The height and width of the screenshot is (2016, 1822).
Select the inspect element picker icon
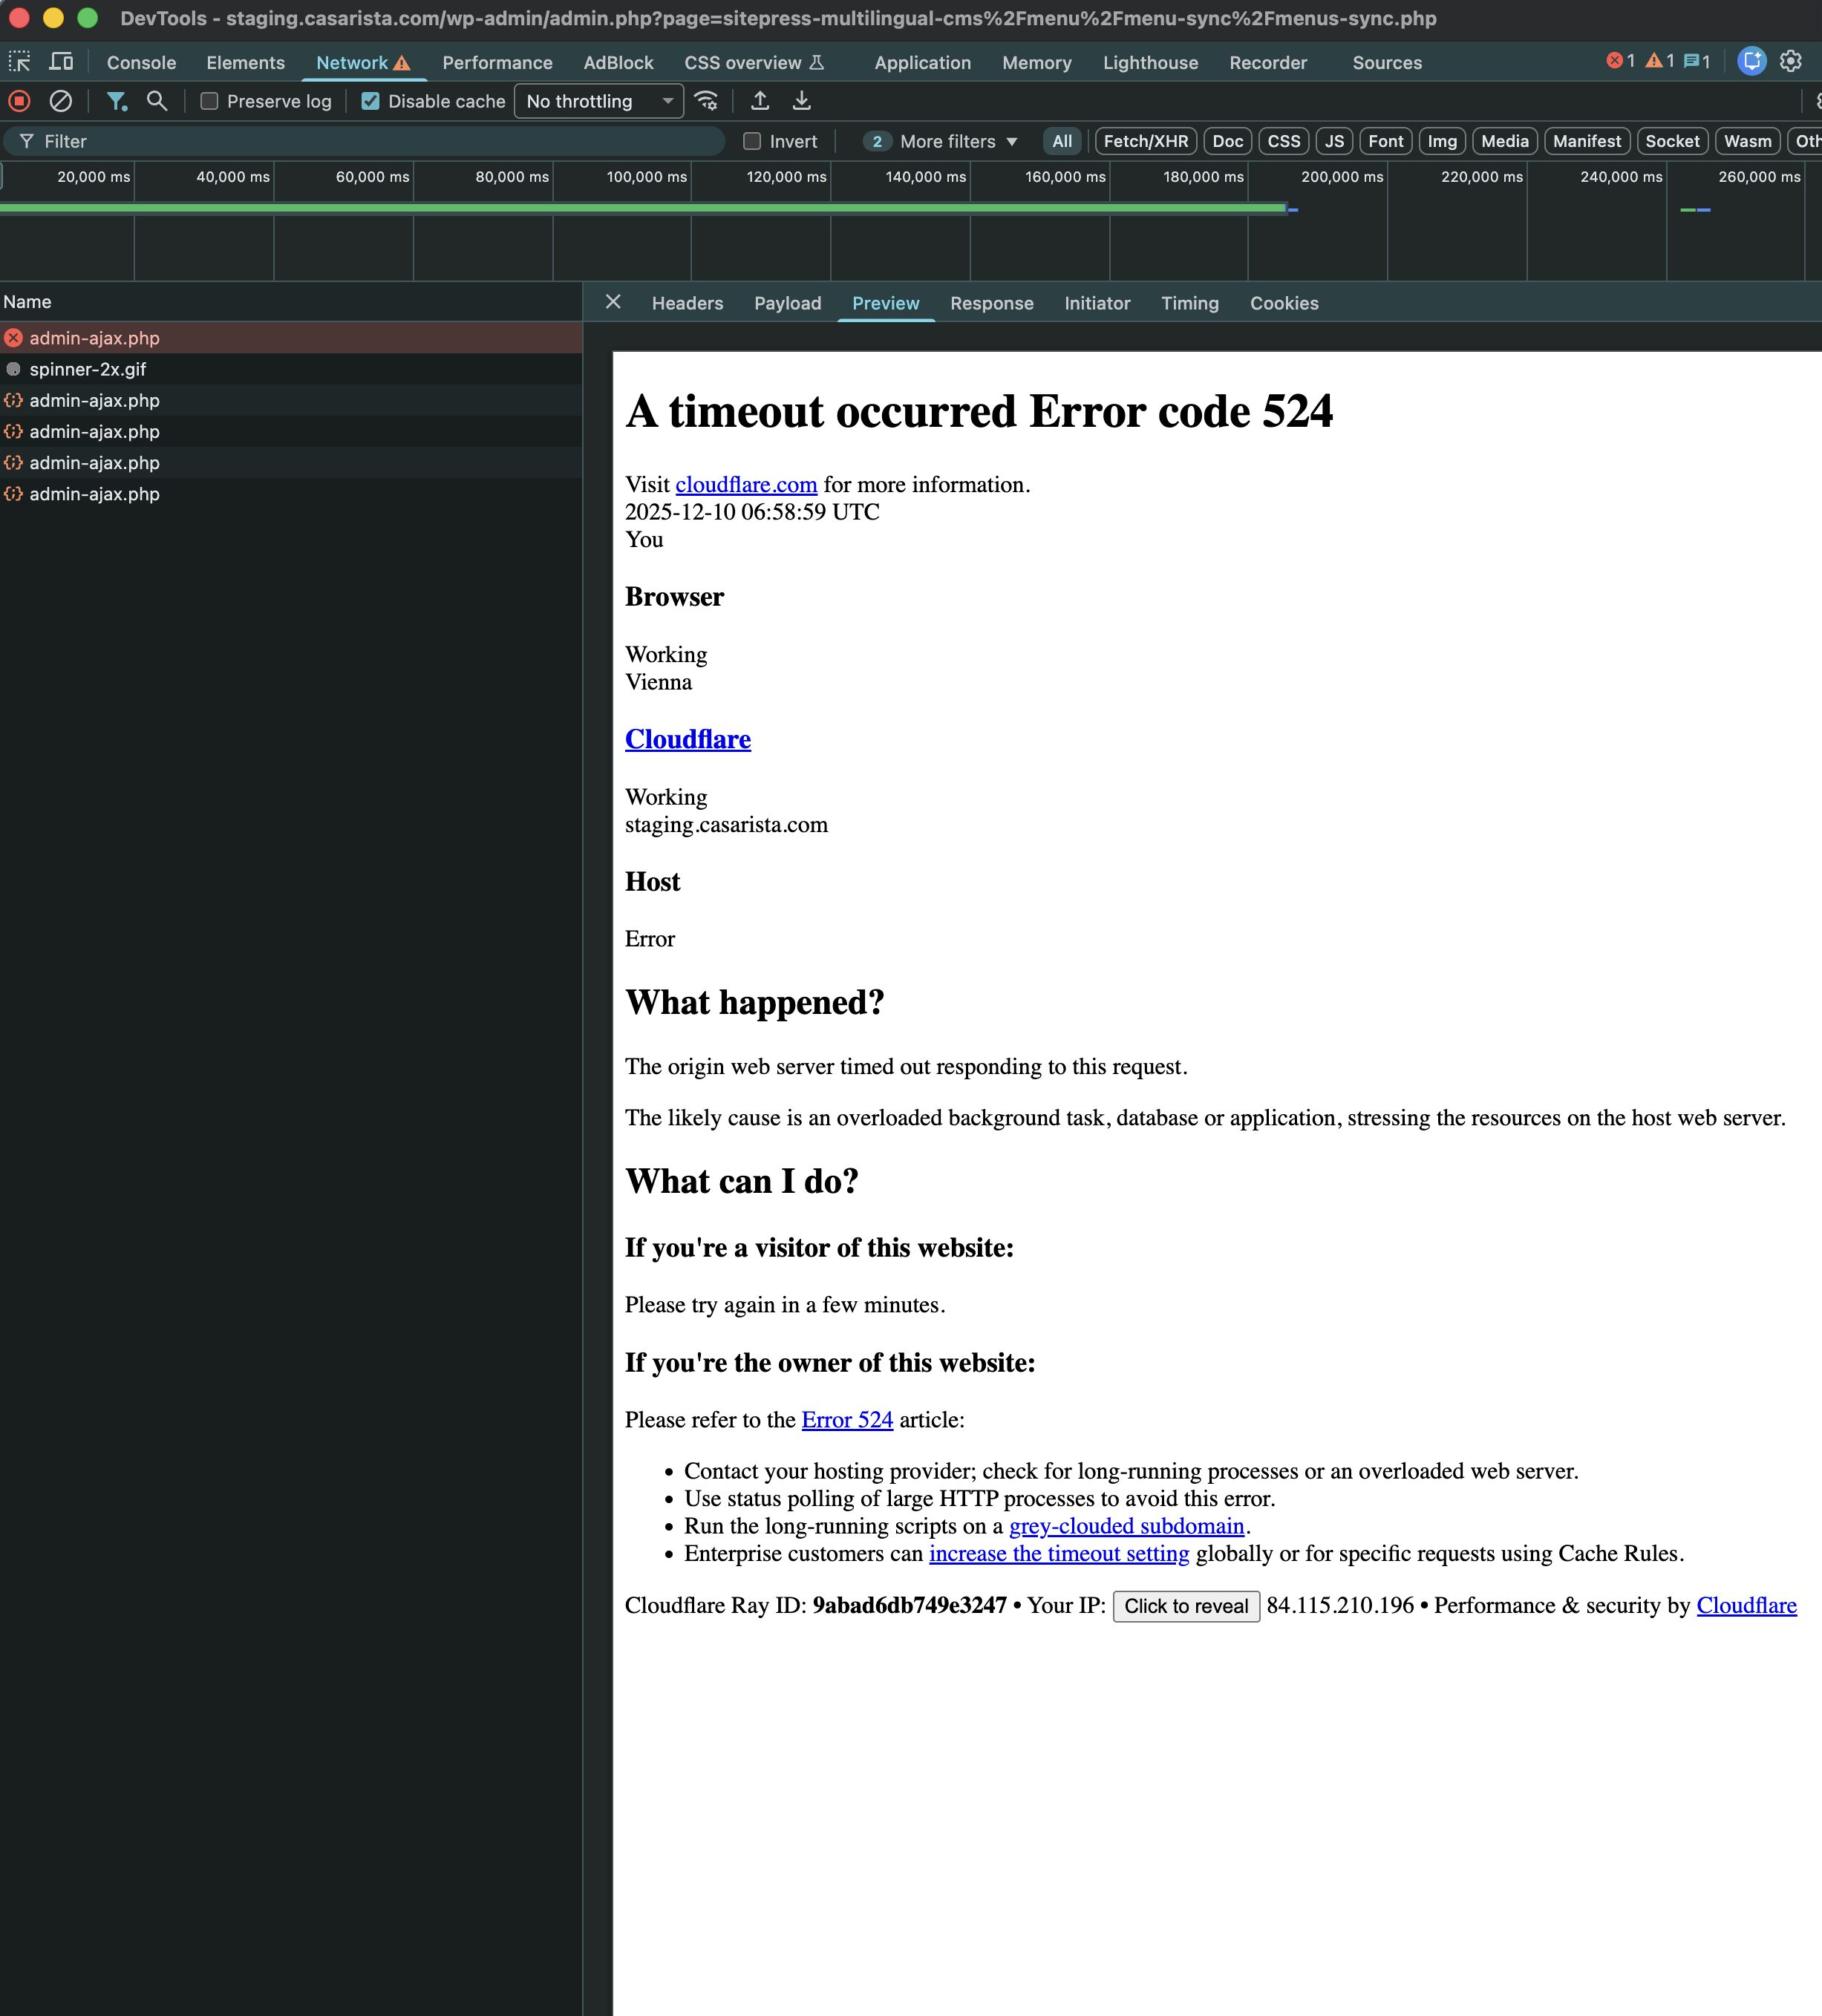(x=19, y=62)
